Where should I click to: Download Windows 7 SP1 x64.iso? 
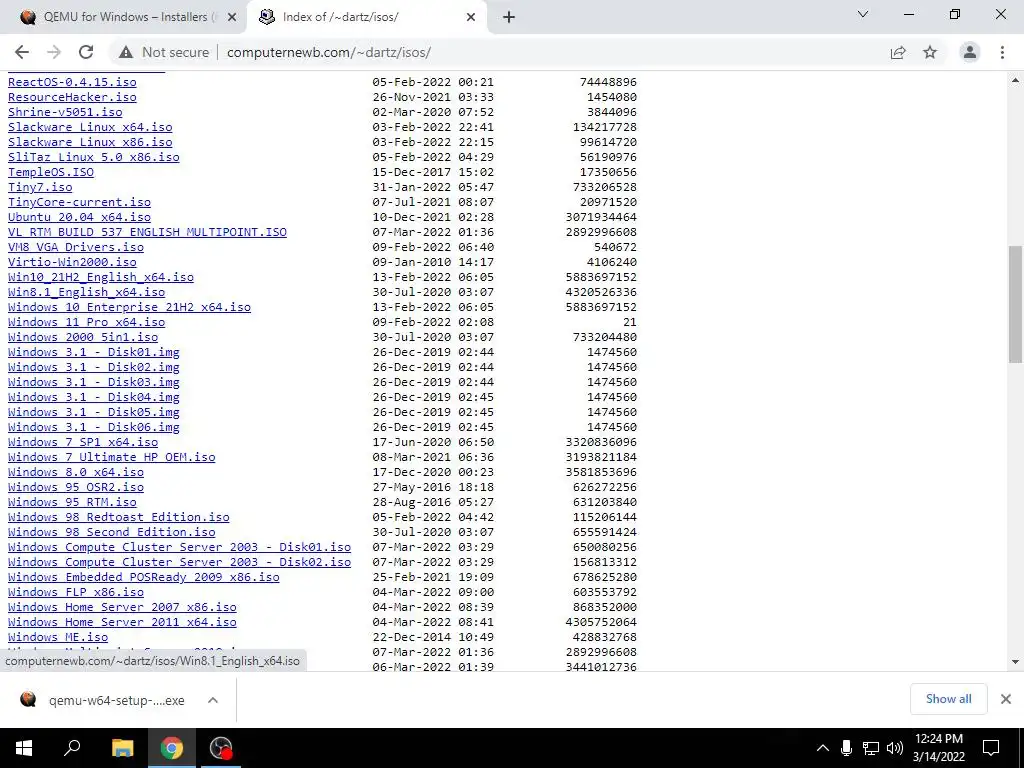[x=83, y=443]
